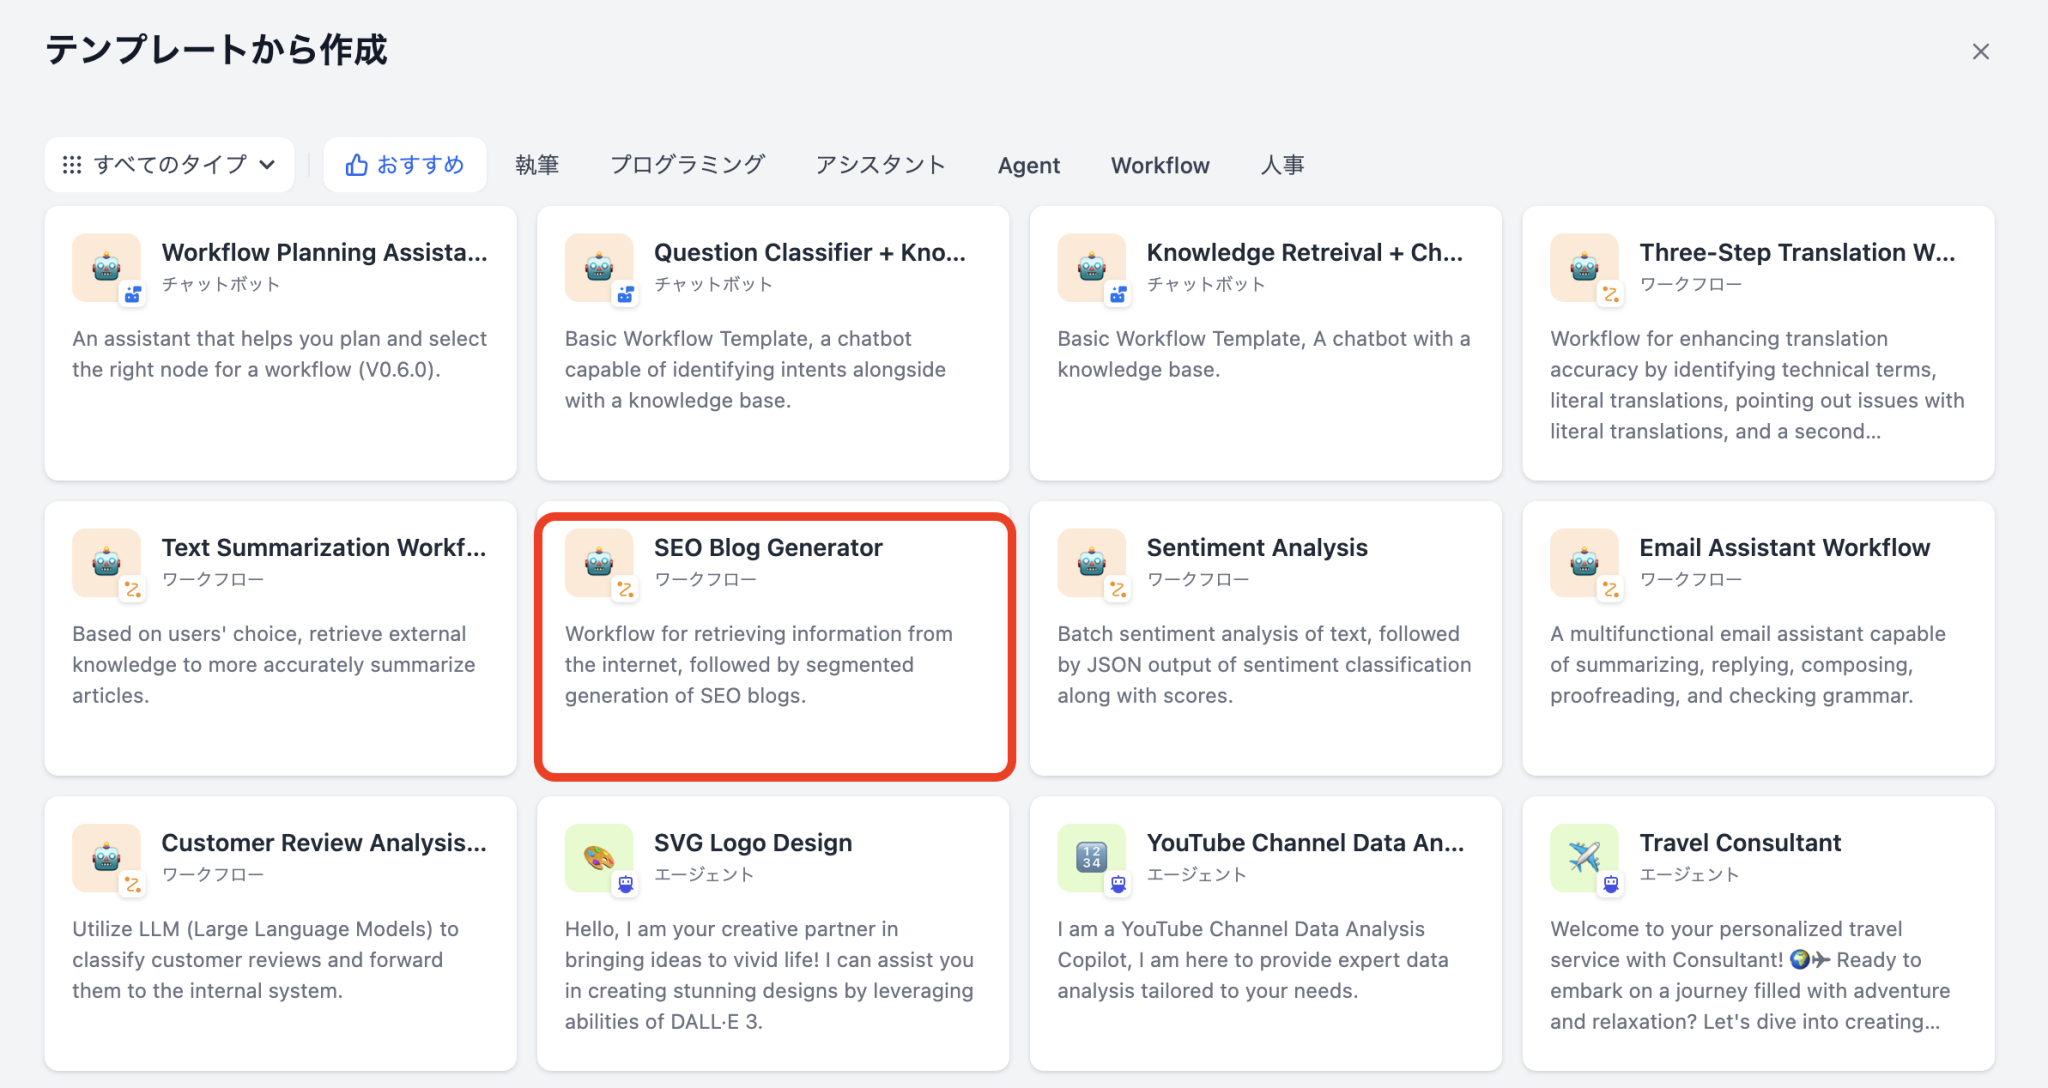This screenshot has width=2048, height=1088.
Task: Click the robot icon on Workflow Planning Assistant
Action: tap(106, 267)
